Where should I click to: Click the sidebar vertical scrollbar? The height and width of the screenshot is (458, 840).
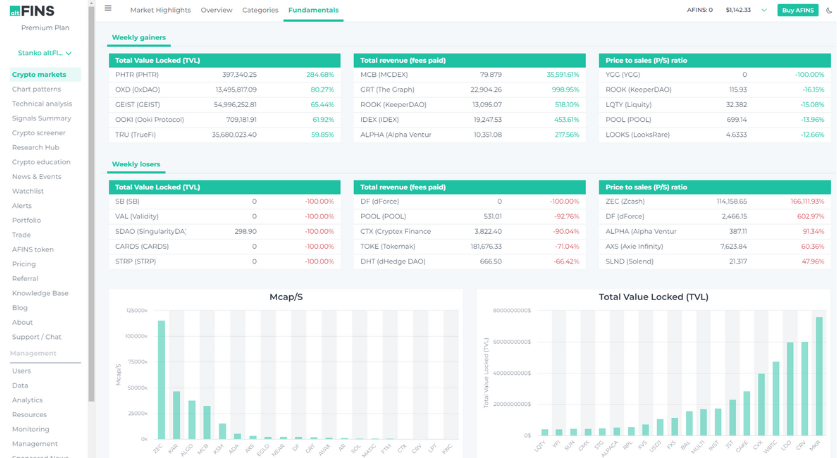tap(92, 204)
